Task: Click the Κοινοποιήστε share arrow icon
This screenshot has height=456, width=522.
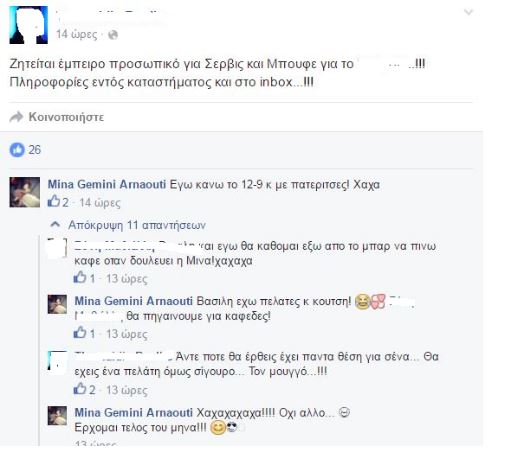Action: click(16, 117)
